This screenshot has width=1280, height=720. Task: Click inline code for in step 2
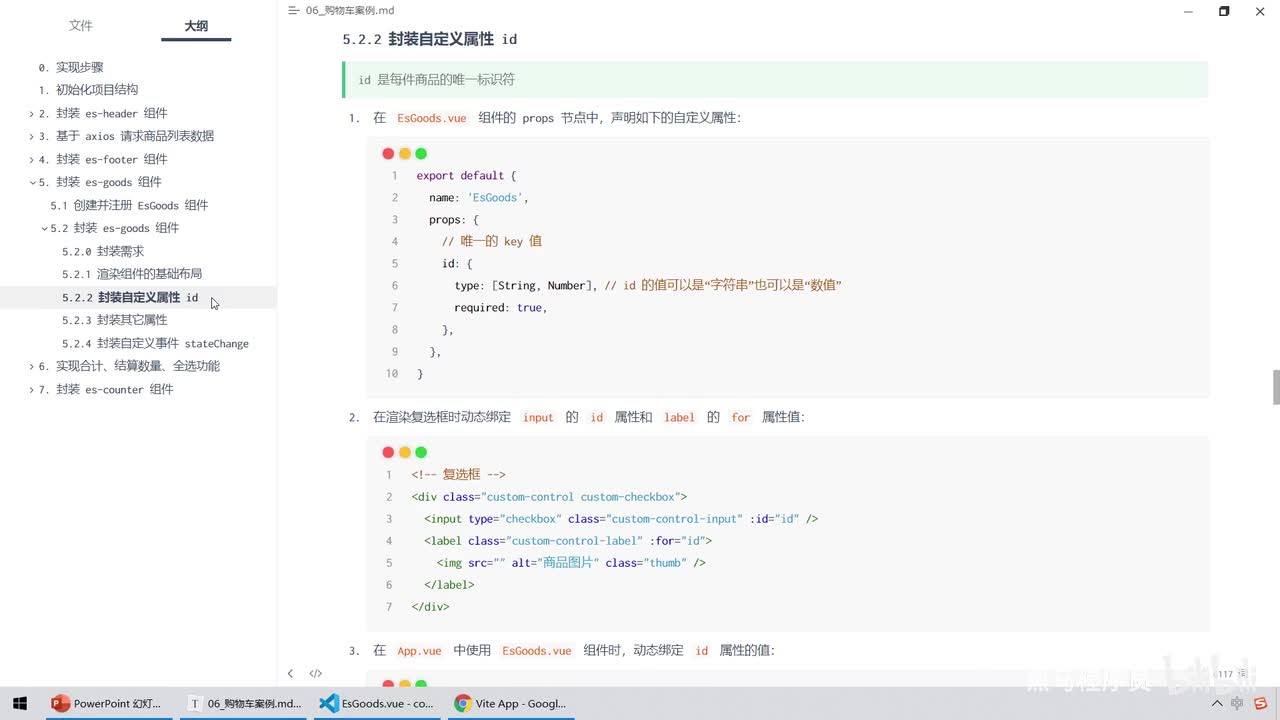(740, 417)
